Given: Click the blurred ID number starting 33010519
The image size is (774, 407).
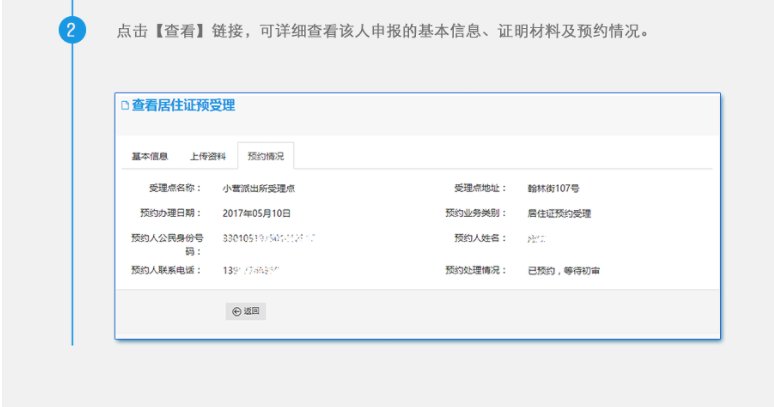Looking at the screenshot, I should [269, 238].
